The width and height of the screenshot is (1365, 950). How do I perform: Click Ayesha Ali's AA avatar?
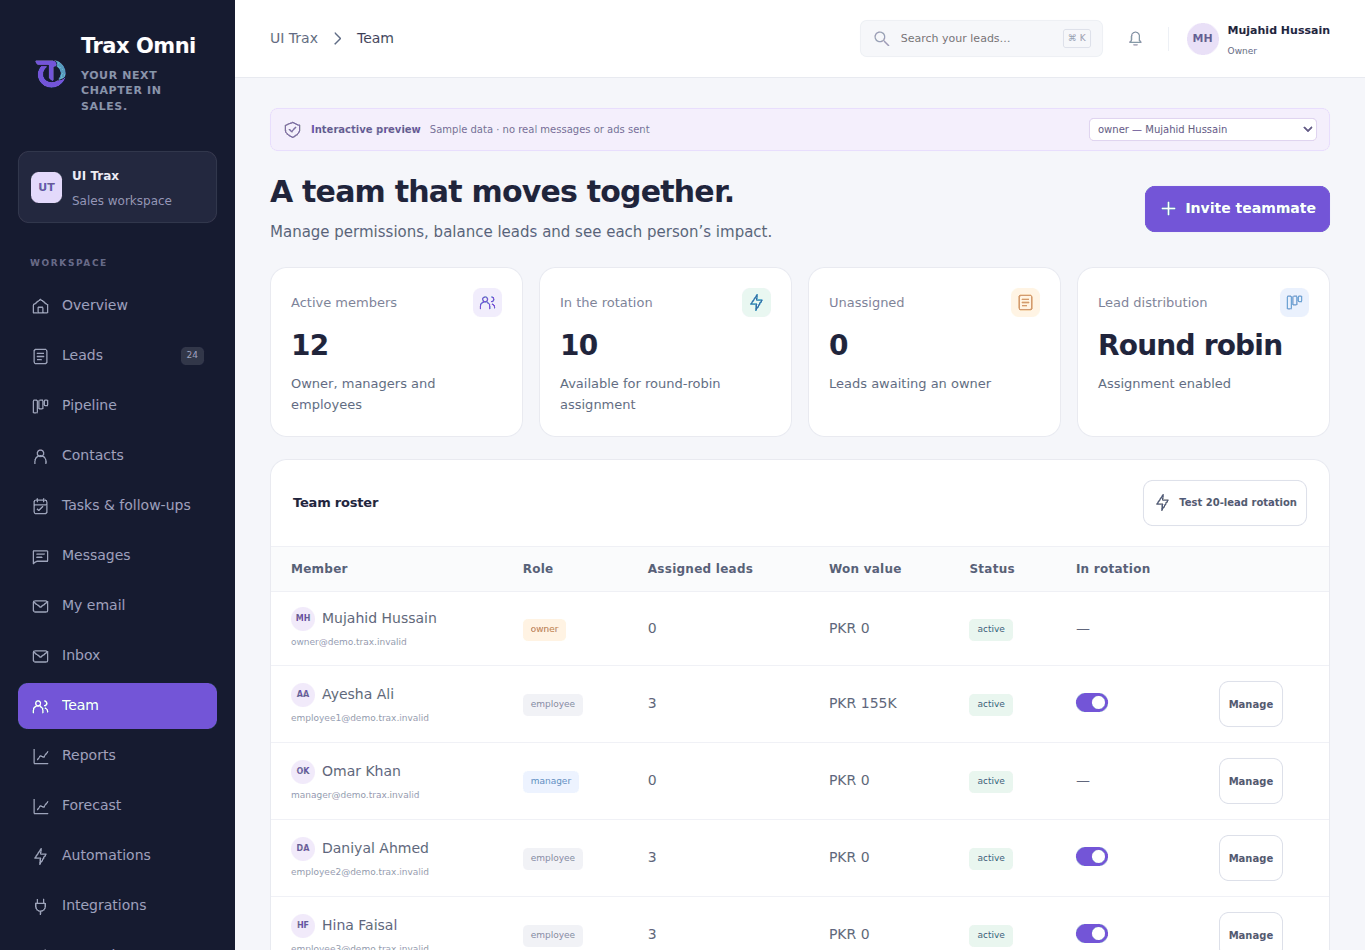tap(303, 694)
